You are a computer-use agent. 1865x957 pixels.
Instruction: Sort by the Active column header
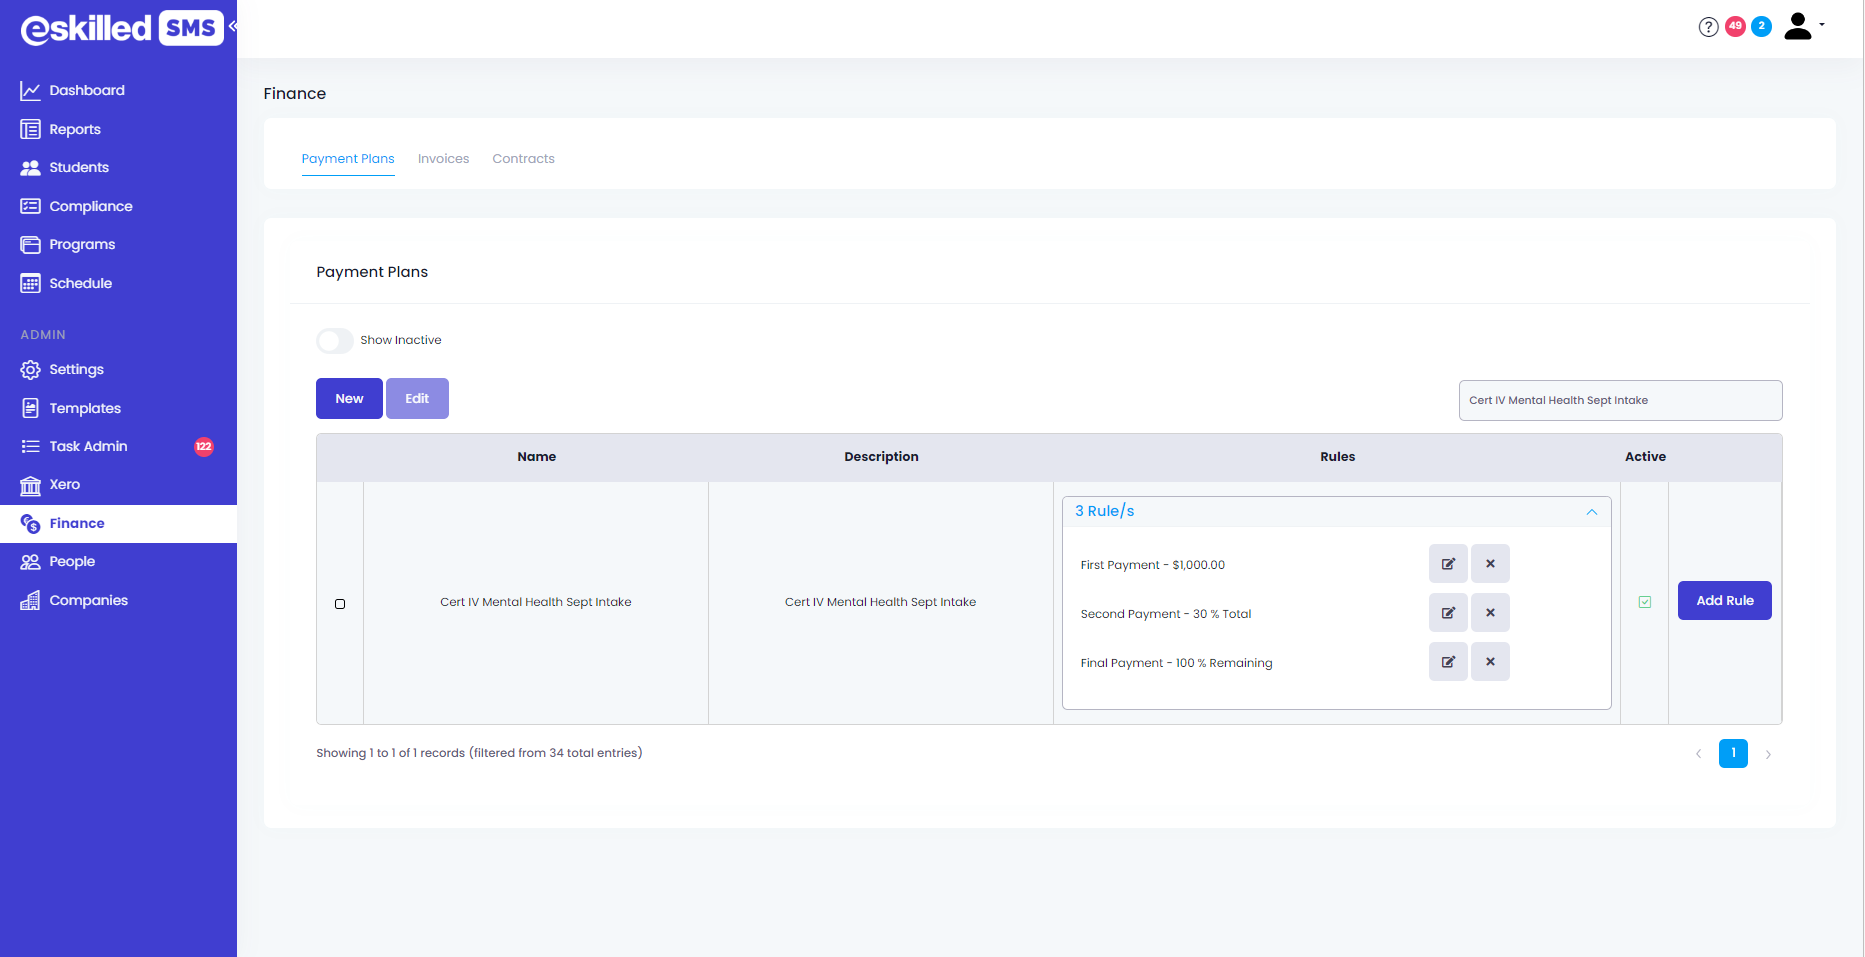(1645, 457)
